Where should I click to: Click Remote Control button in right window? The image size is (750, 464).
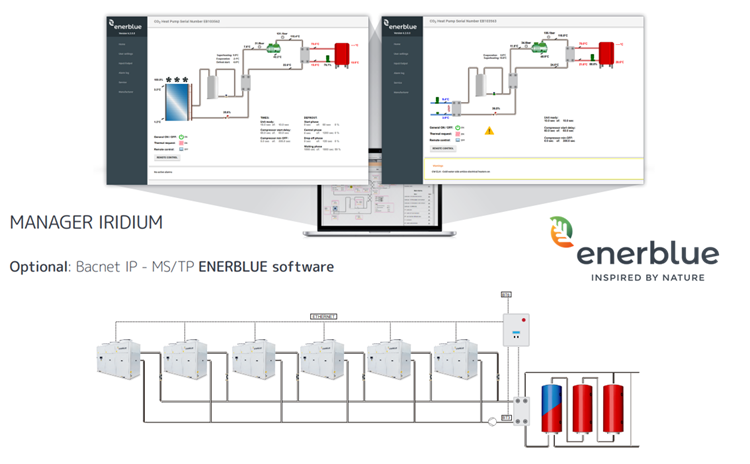(x=443, y=148)
